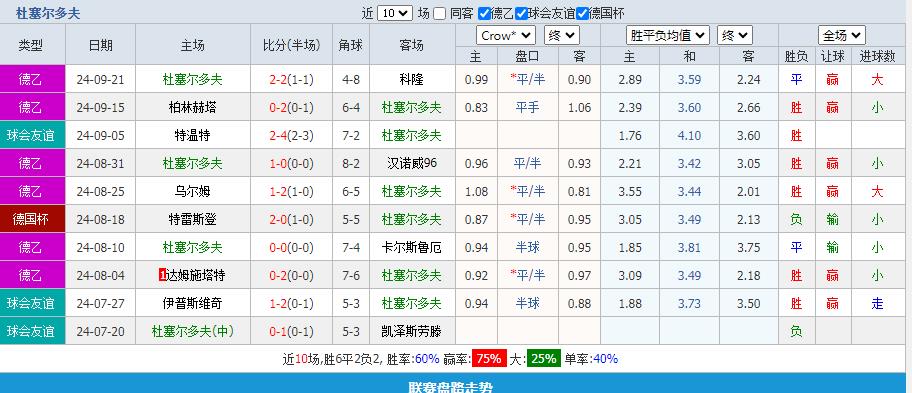
Task: Click the 比分(半场) column header
Action: (291, 45)
